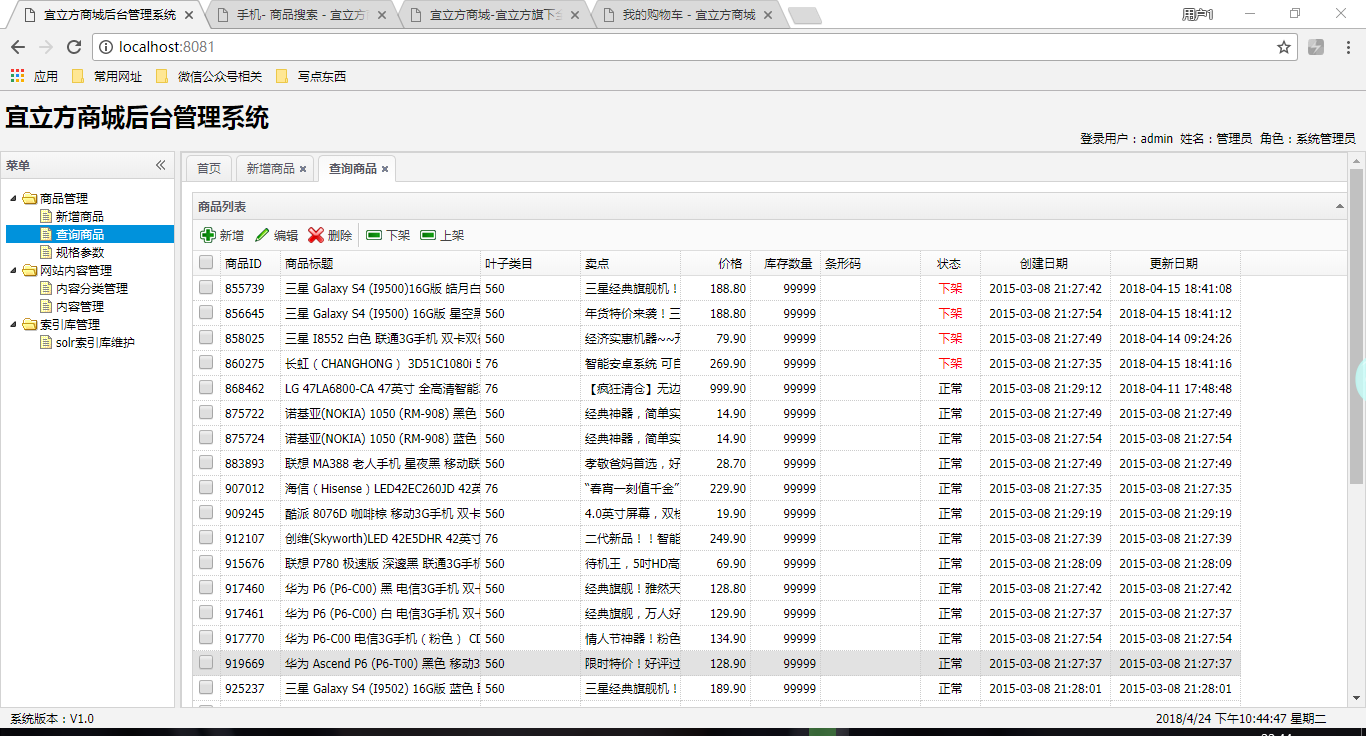Sort by the 商品ID column header

coord(251,263)
